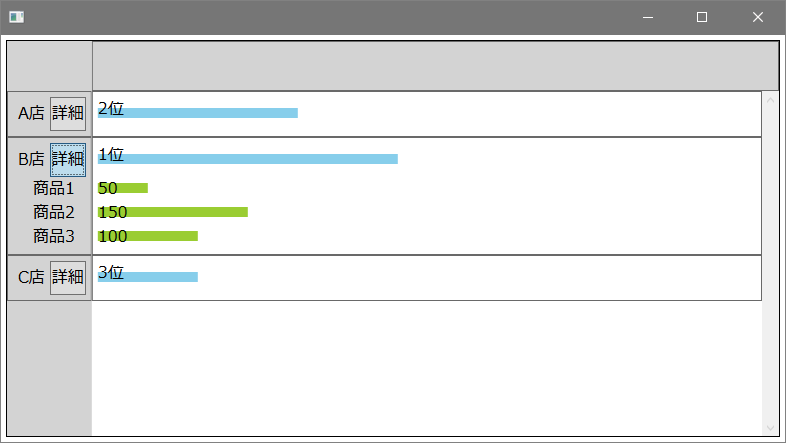The width and height of the screenshot is (786, 443).
Task: Click the blue bar for 2位
Action: point(198,113)
